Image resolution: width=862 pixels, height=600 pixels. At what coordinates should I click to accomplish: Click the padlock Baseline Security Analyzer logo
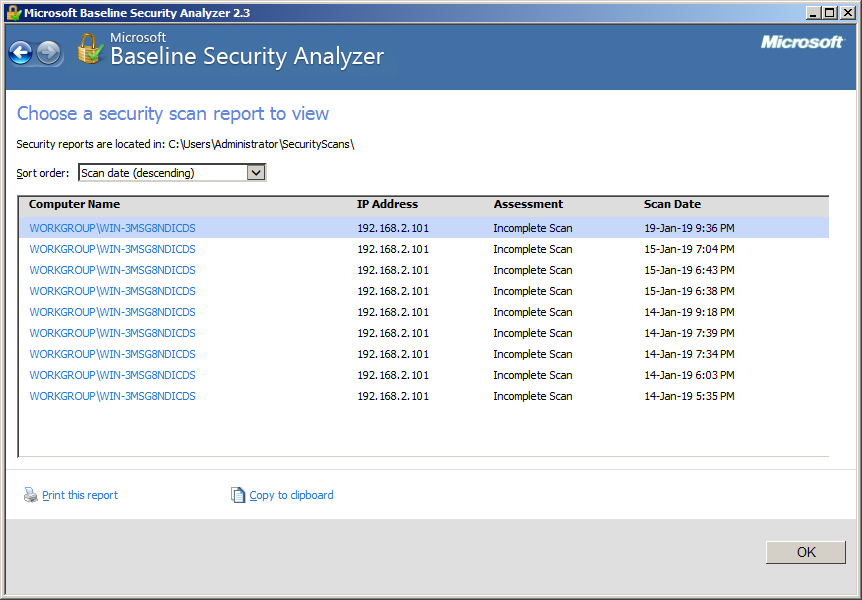pos(90,49)
